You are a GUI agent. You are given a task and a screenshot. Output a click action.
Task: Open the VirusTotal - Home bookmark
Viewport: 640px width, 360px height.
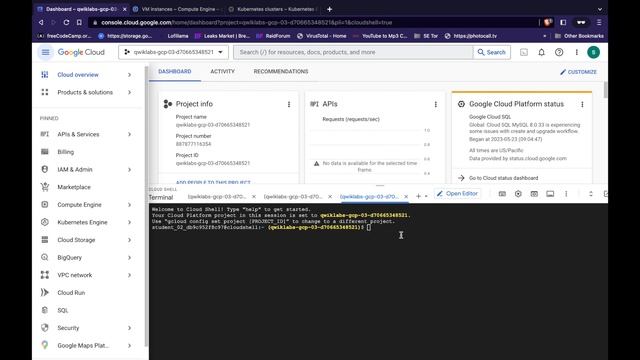322,36
